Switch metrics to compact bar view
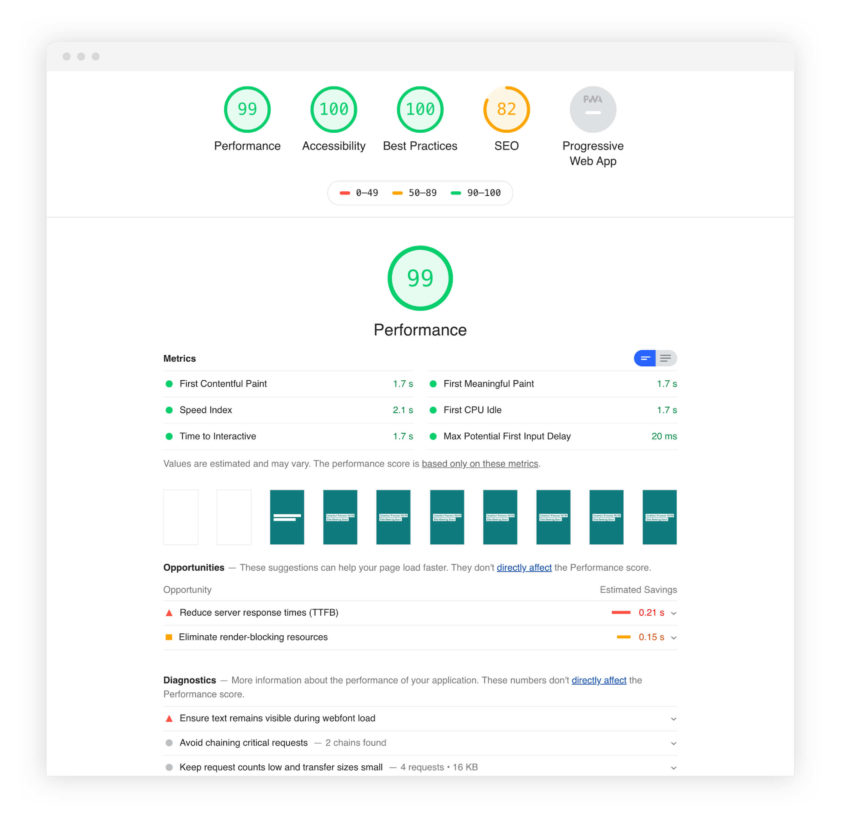The image size is (844, 825). pyautogui.click(x=645, y=358)
